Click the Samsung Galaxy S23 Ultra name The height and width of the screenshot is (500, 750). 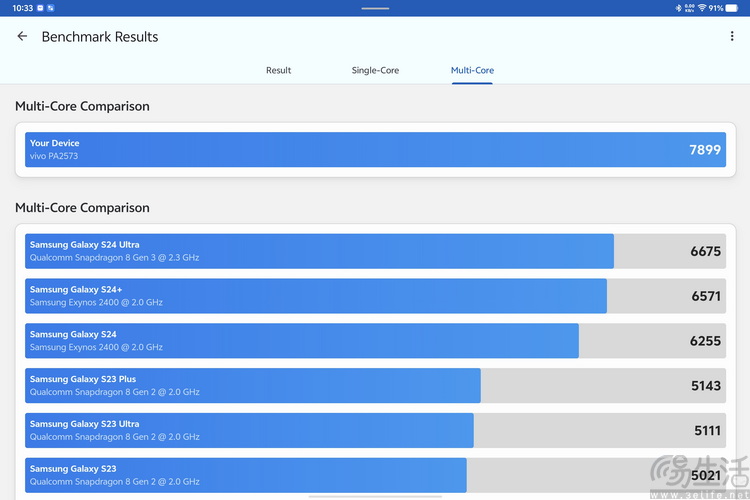[x=85, y=424]
